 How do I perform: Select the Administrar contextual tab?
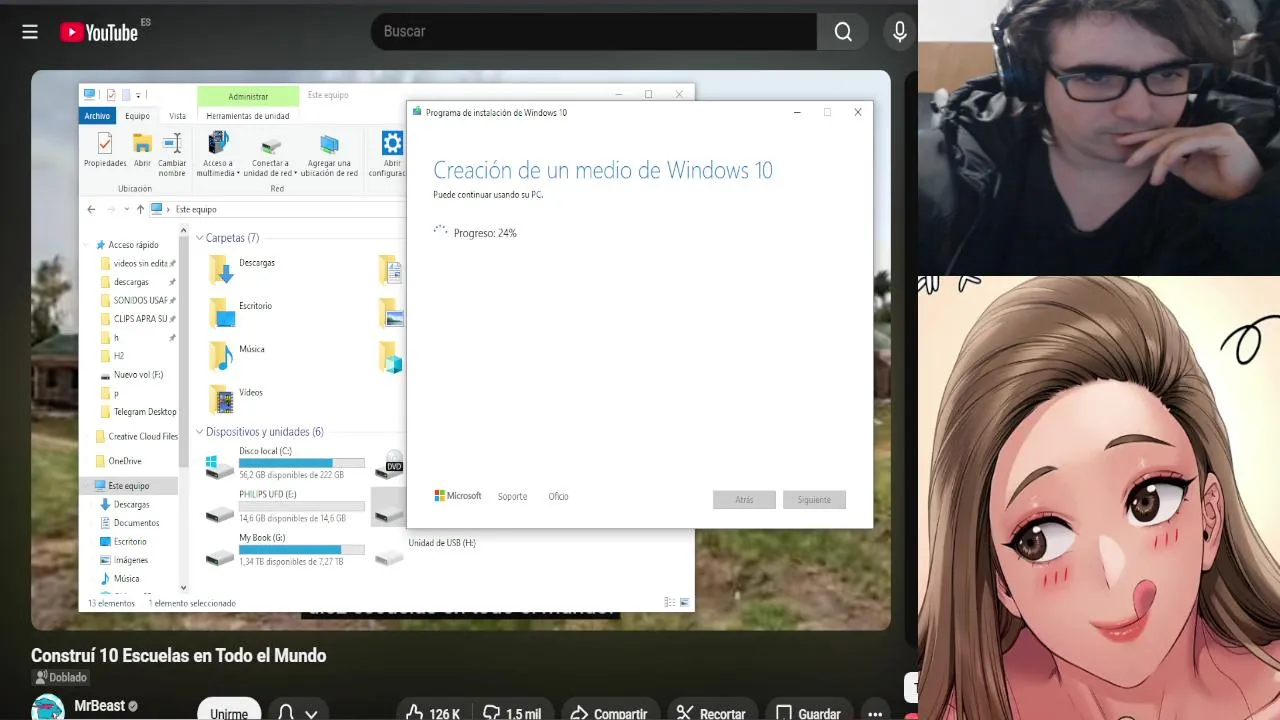click(248, 96)
